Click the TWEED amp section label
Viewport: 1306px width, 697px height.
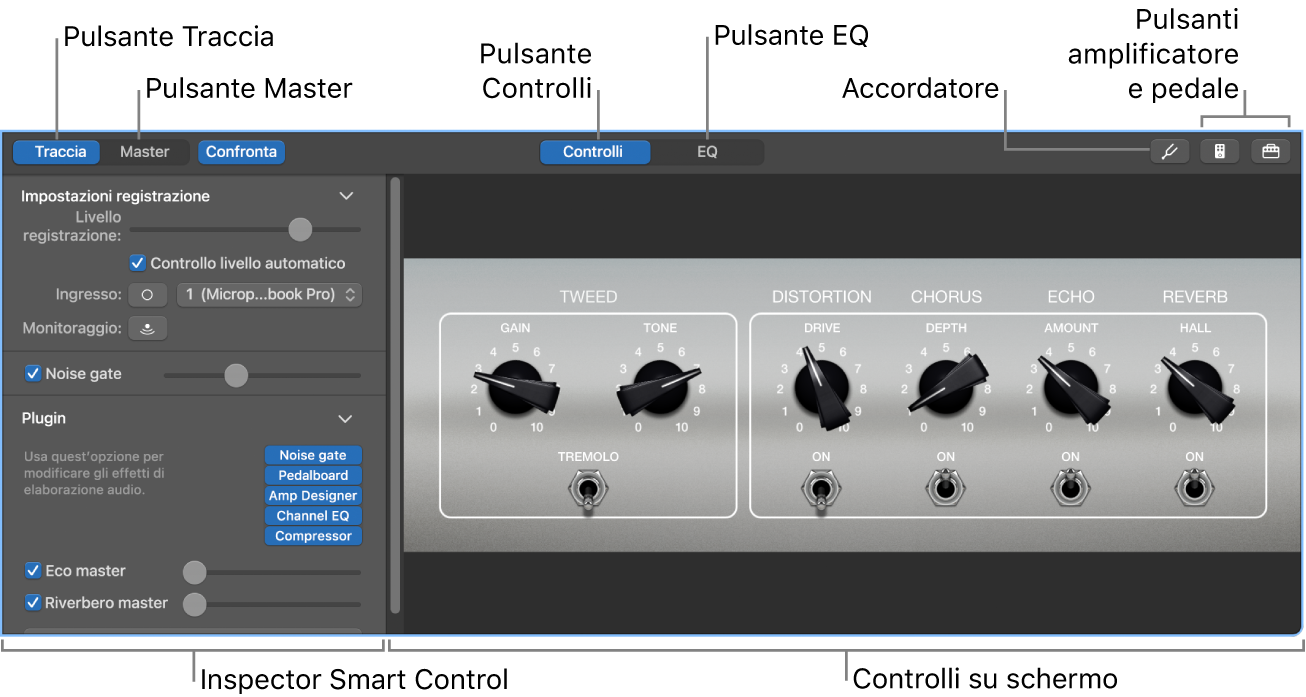(x=588, y=297)
